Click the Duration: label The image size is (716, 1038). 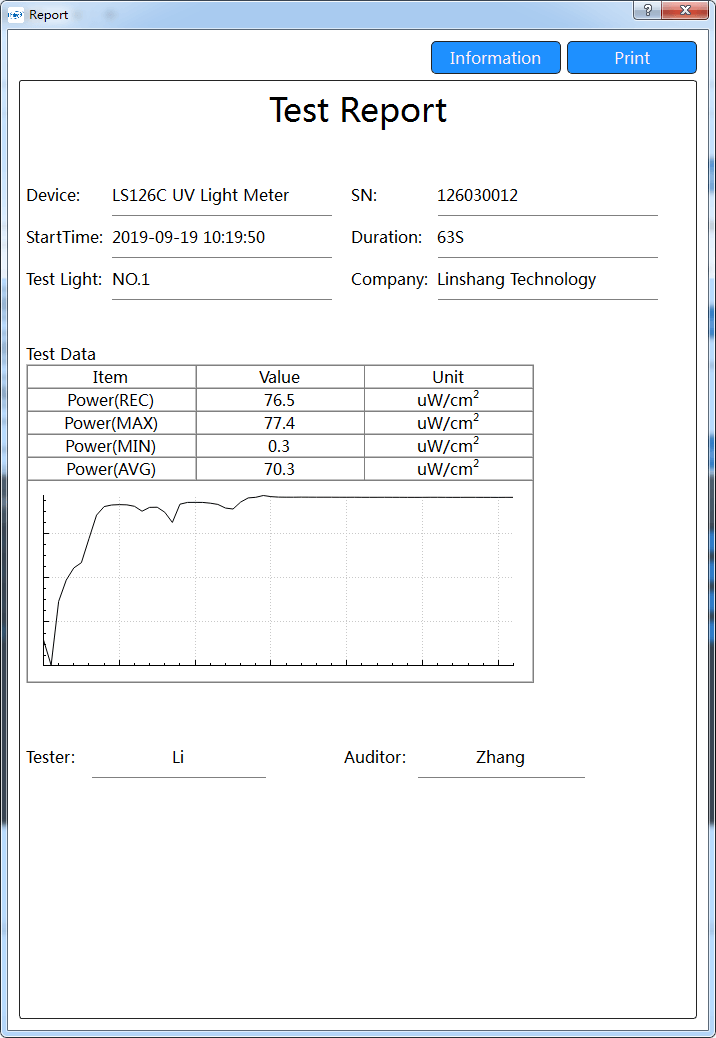click(x=386, y=237)
